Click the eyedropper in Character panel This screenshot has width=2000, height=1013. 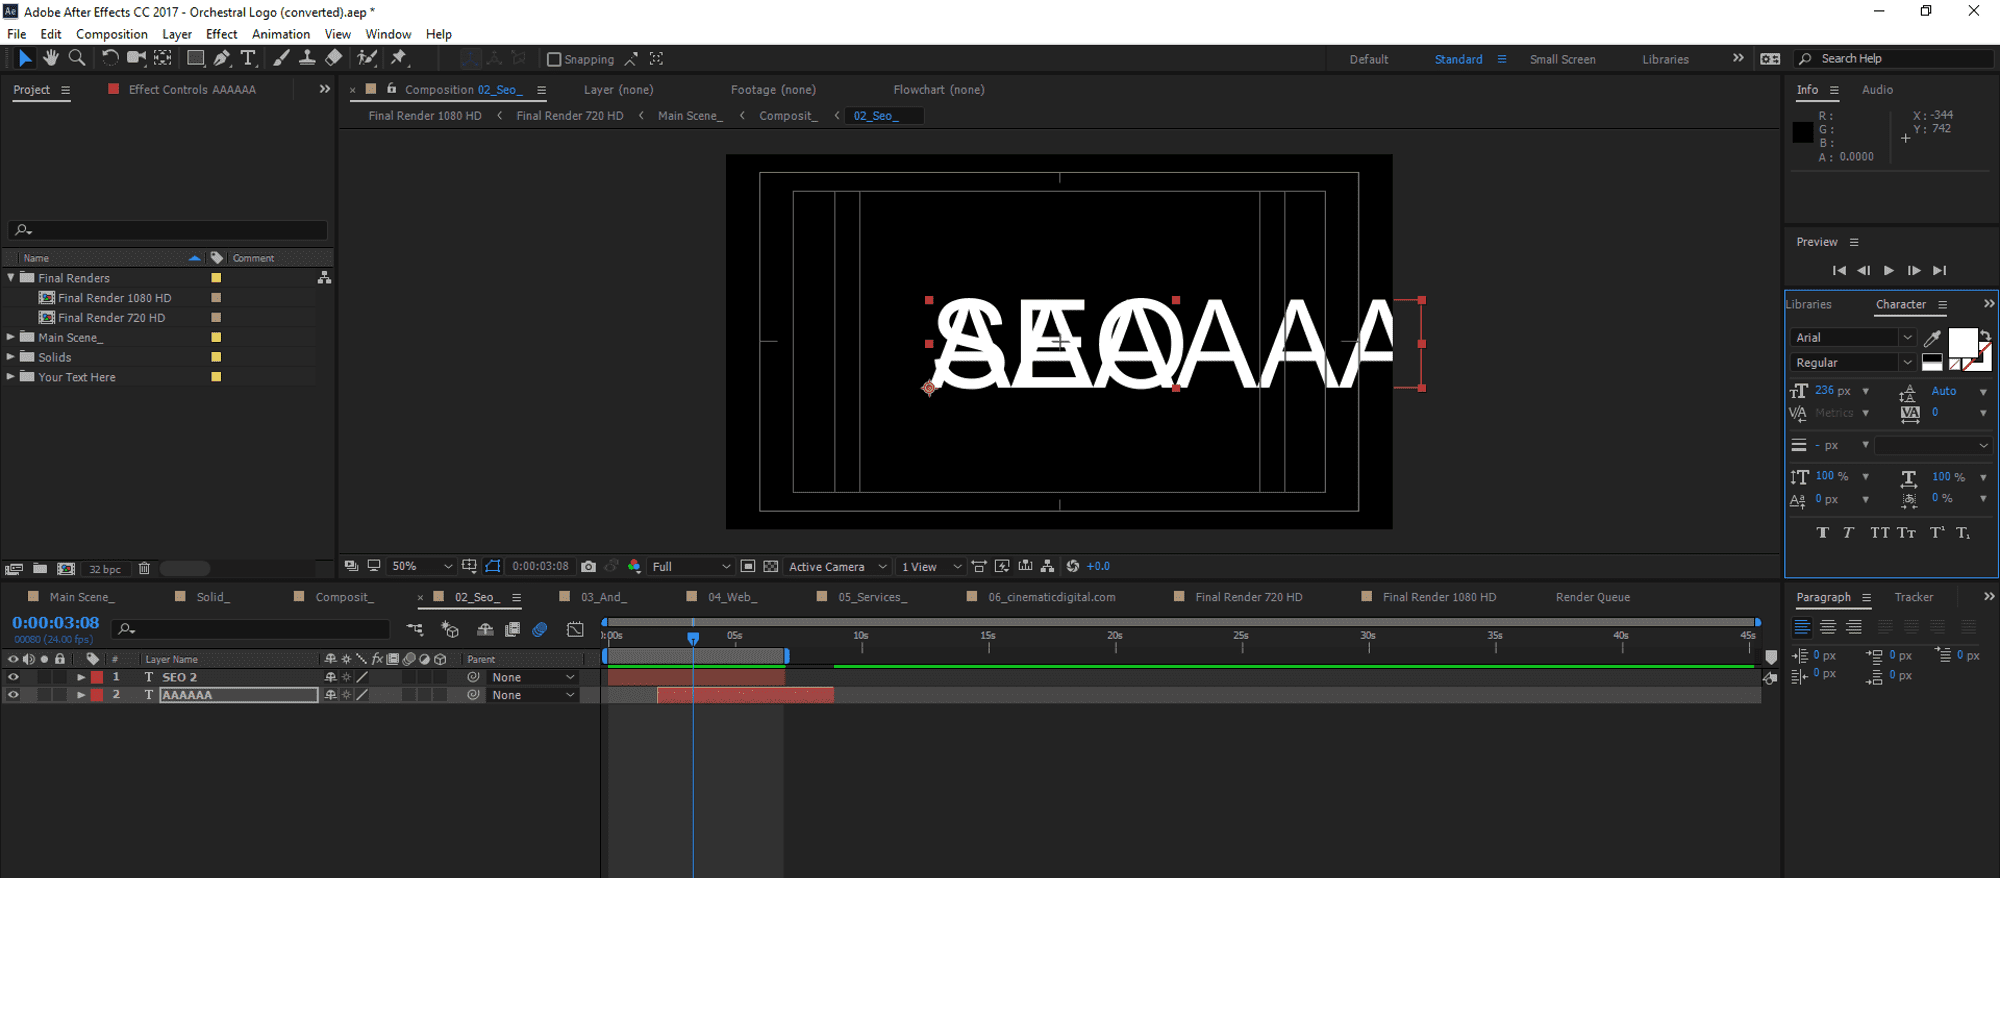[1932, 338]
